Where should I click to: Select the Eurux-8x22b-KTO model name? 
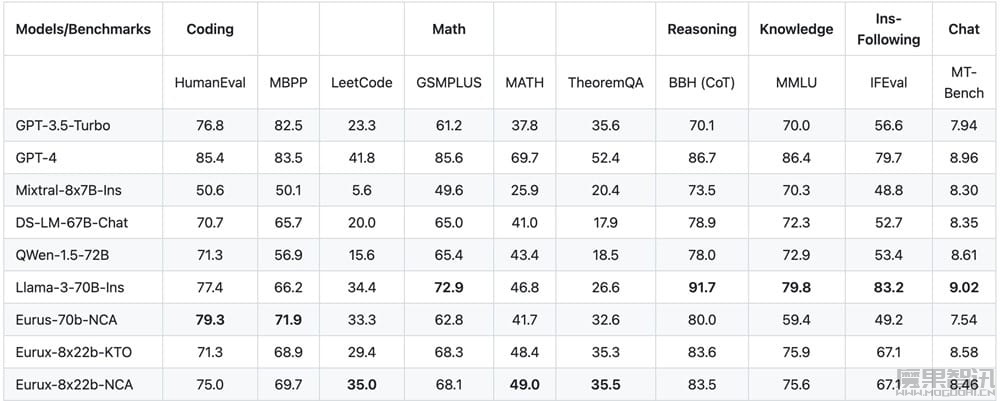tap(73, 353)
